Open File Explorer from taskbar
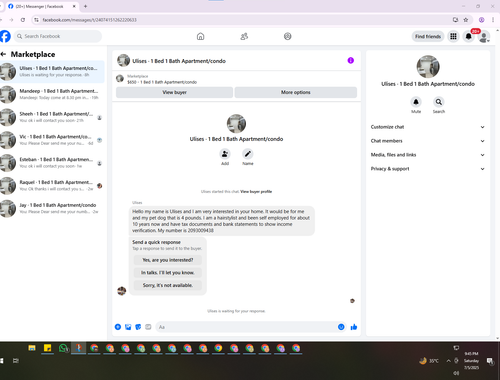500x380 pixels. [x=32, y=348]
